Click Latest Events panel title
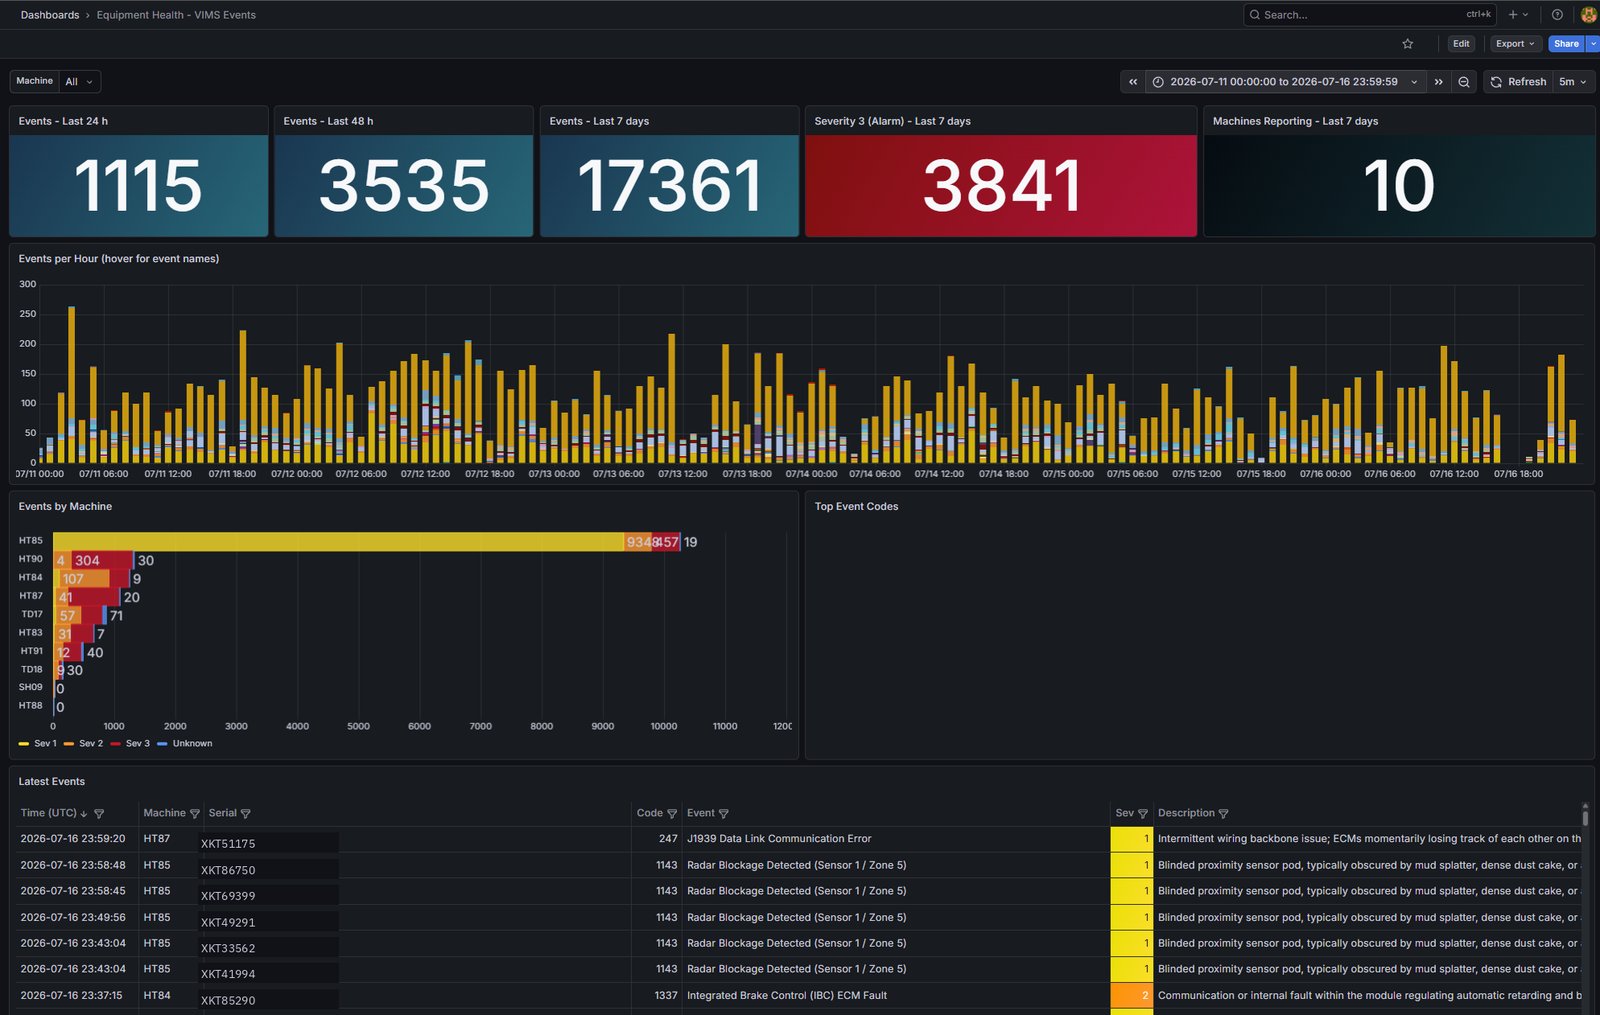The image size is (1600, 1015). (x=52, y=782)
